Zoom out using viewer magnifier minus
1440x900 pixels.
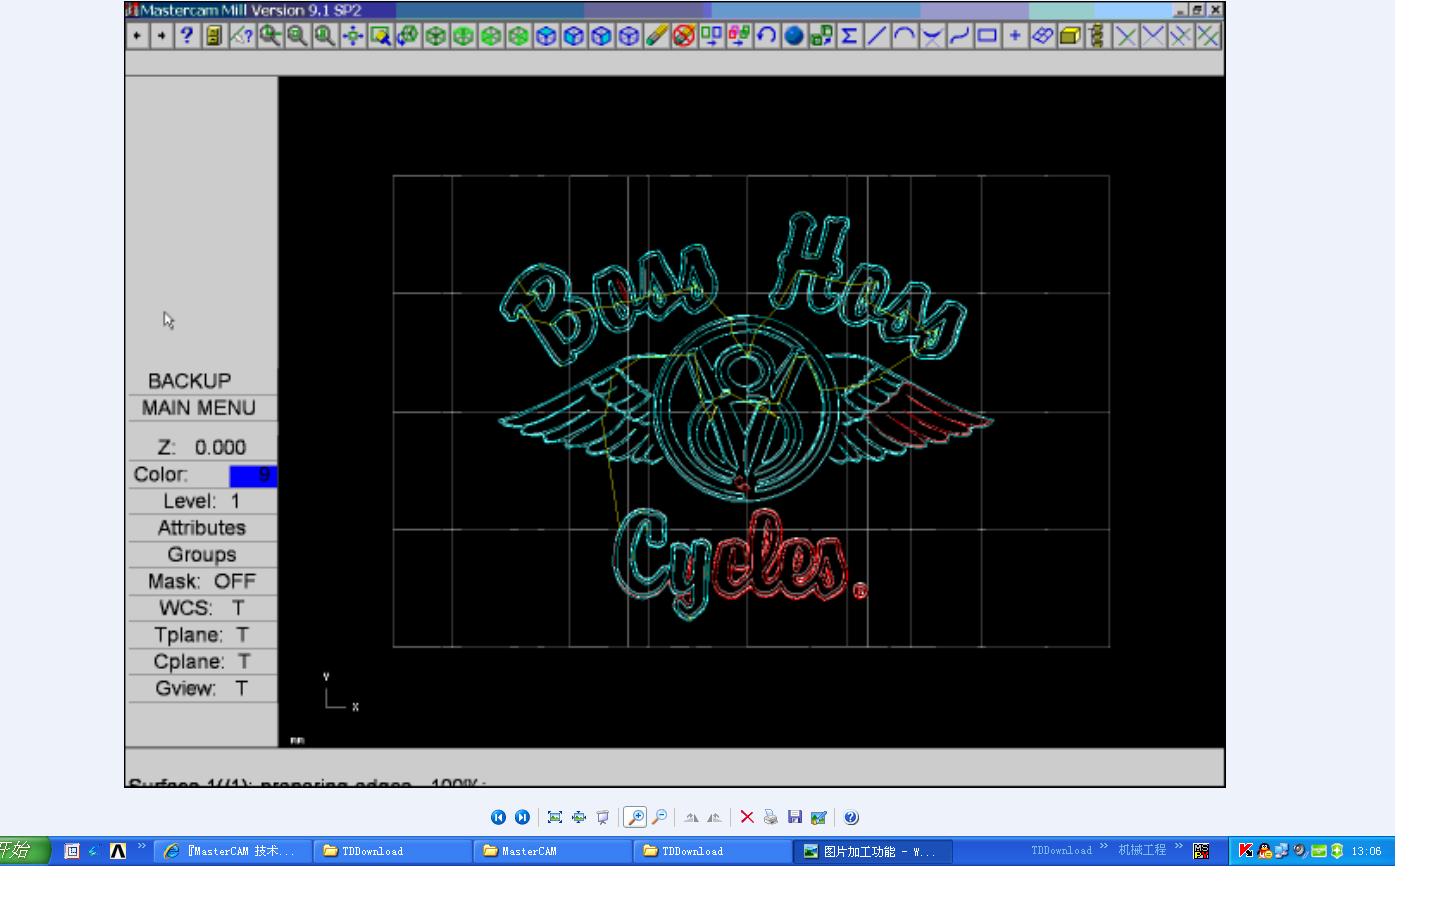point(659,817)
